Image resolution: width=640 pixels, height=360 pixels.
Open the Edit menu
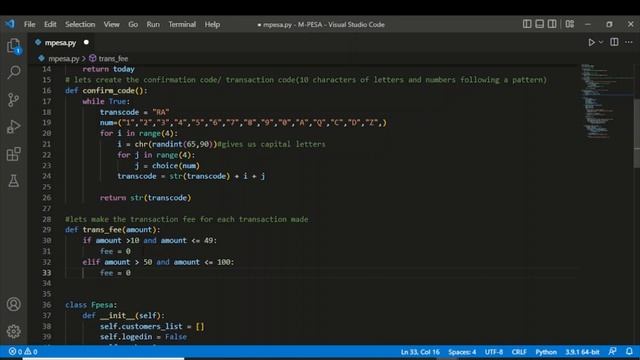[50, 24]
